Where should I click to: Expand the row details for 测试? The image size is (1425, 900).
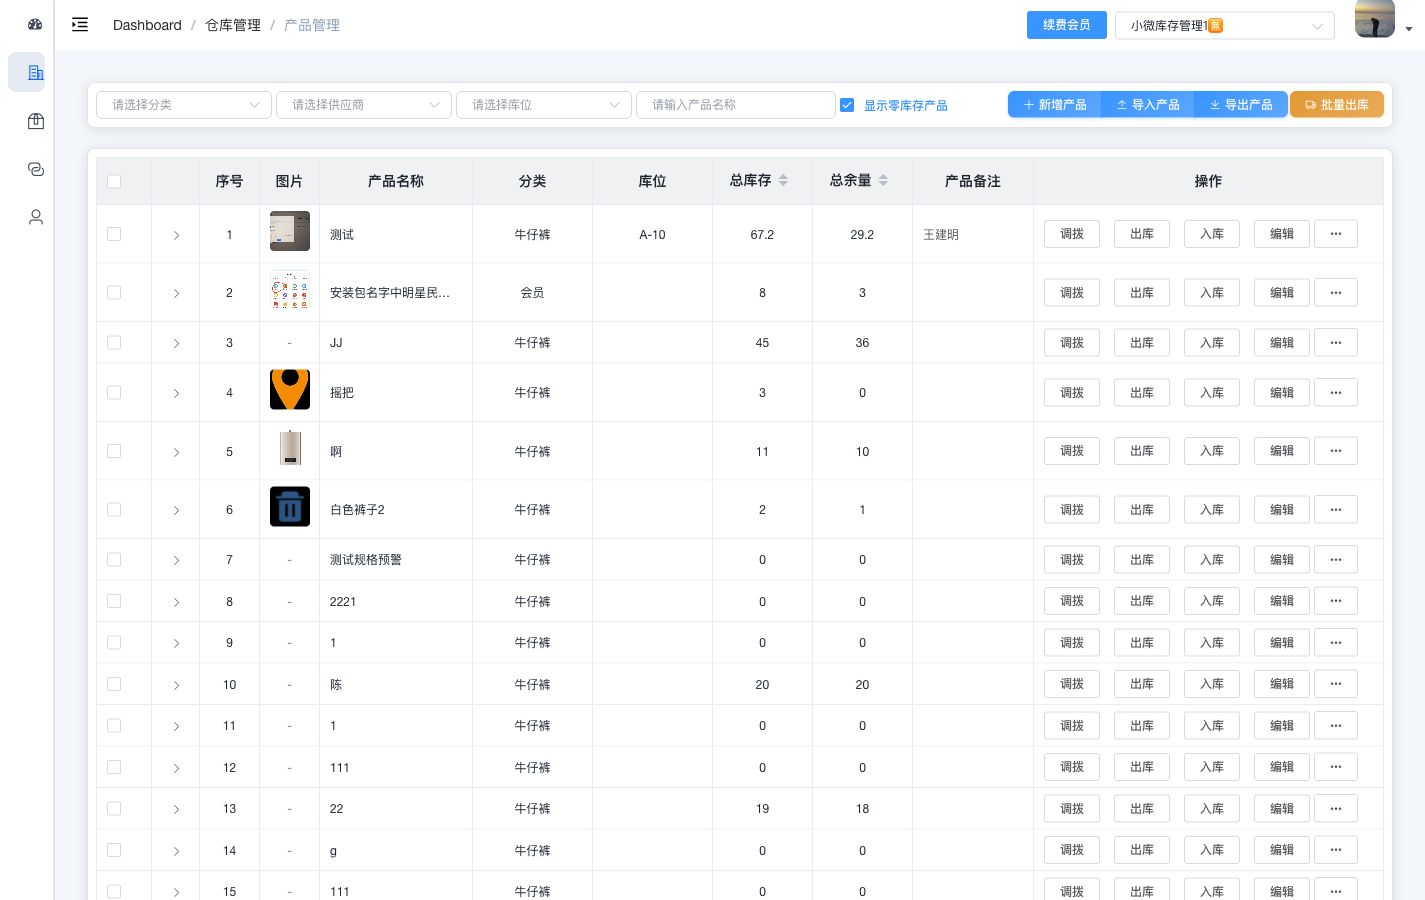[176, 235]
